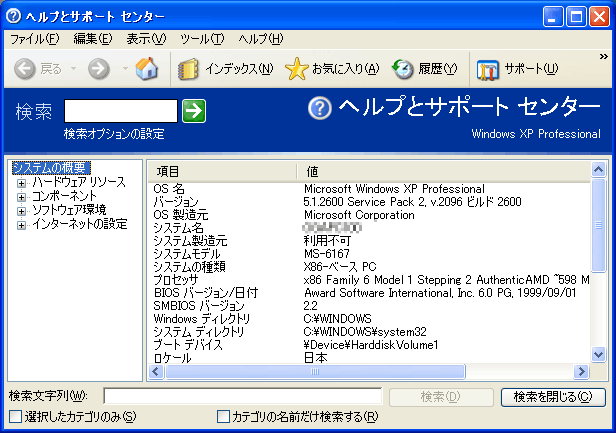The image size is (616, 433).
Task: Open the ファイル(F) menu
Action: [x=35, y=39]
